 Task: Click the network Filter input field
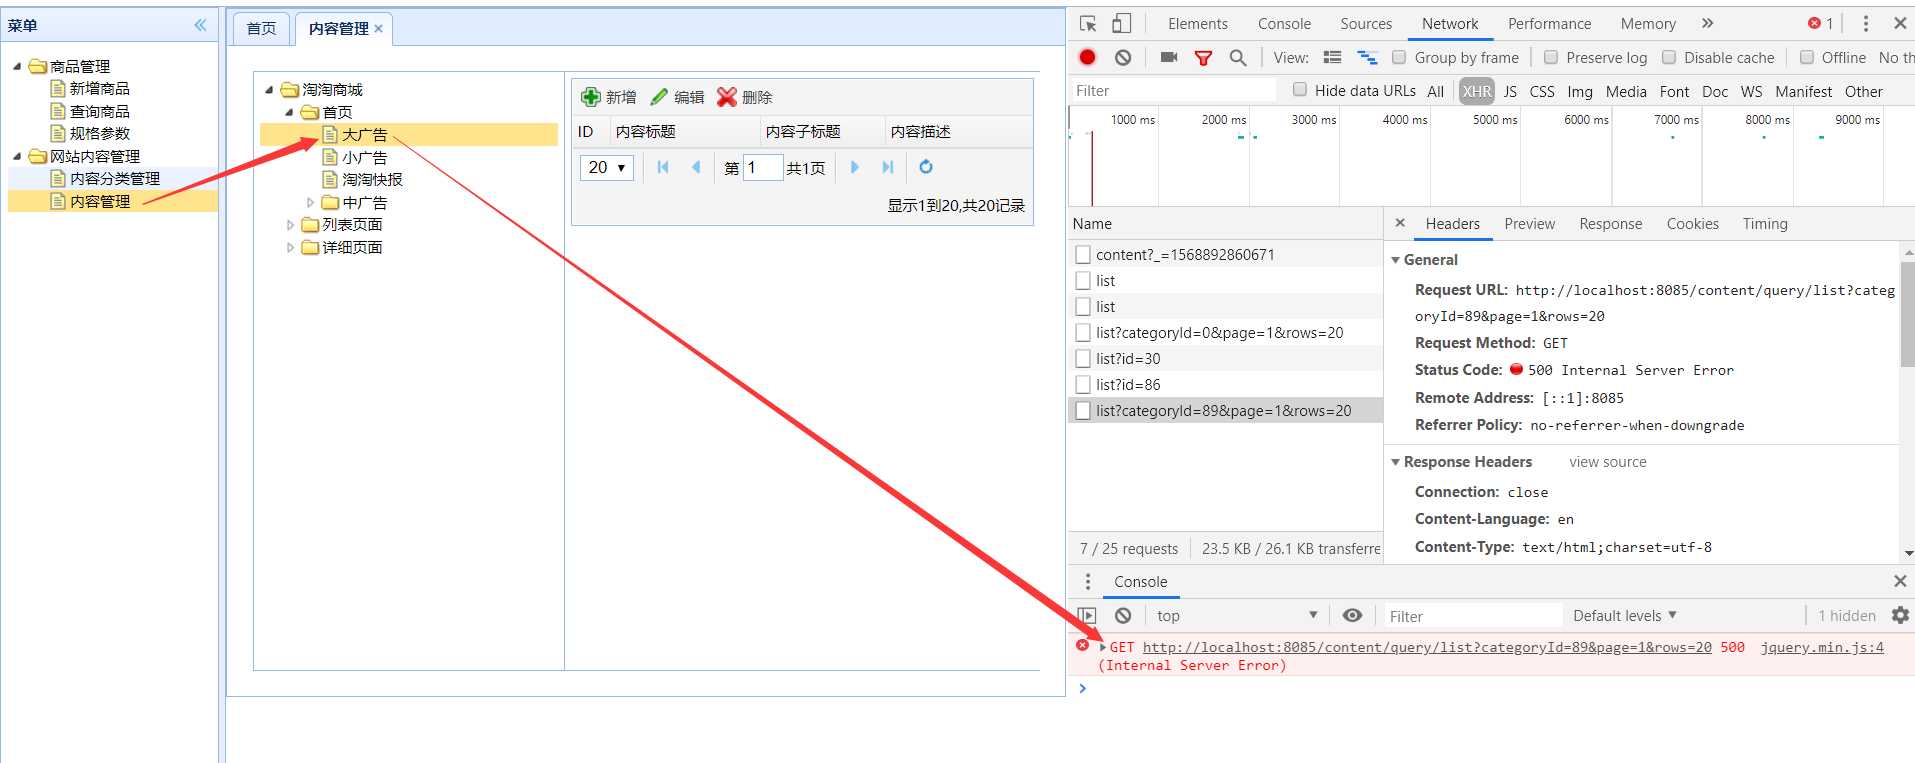(x=1173, y=90)
